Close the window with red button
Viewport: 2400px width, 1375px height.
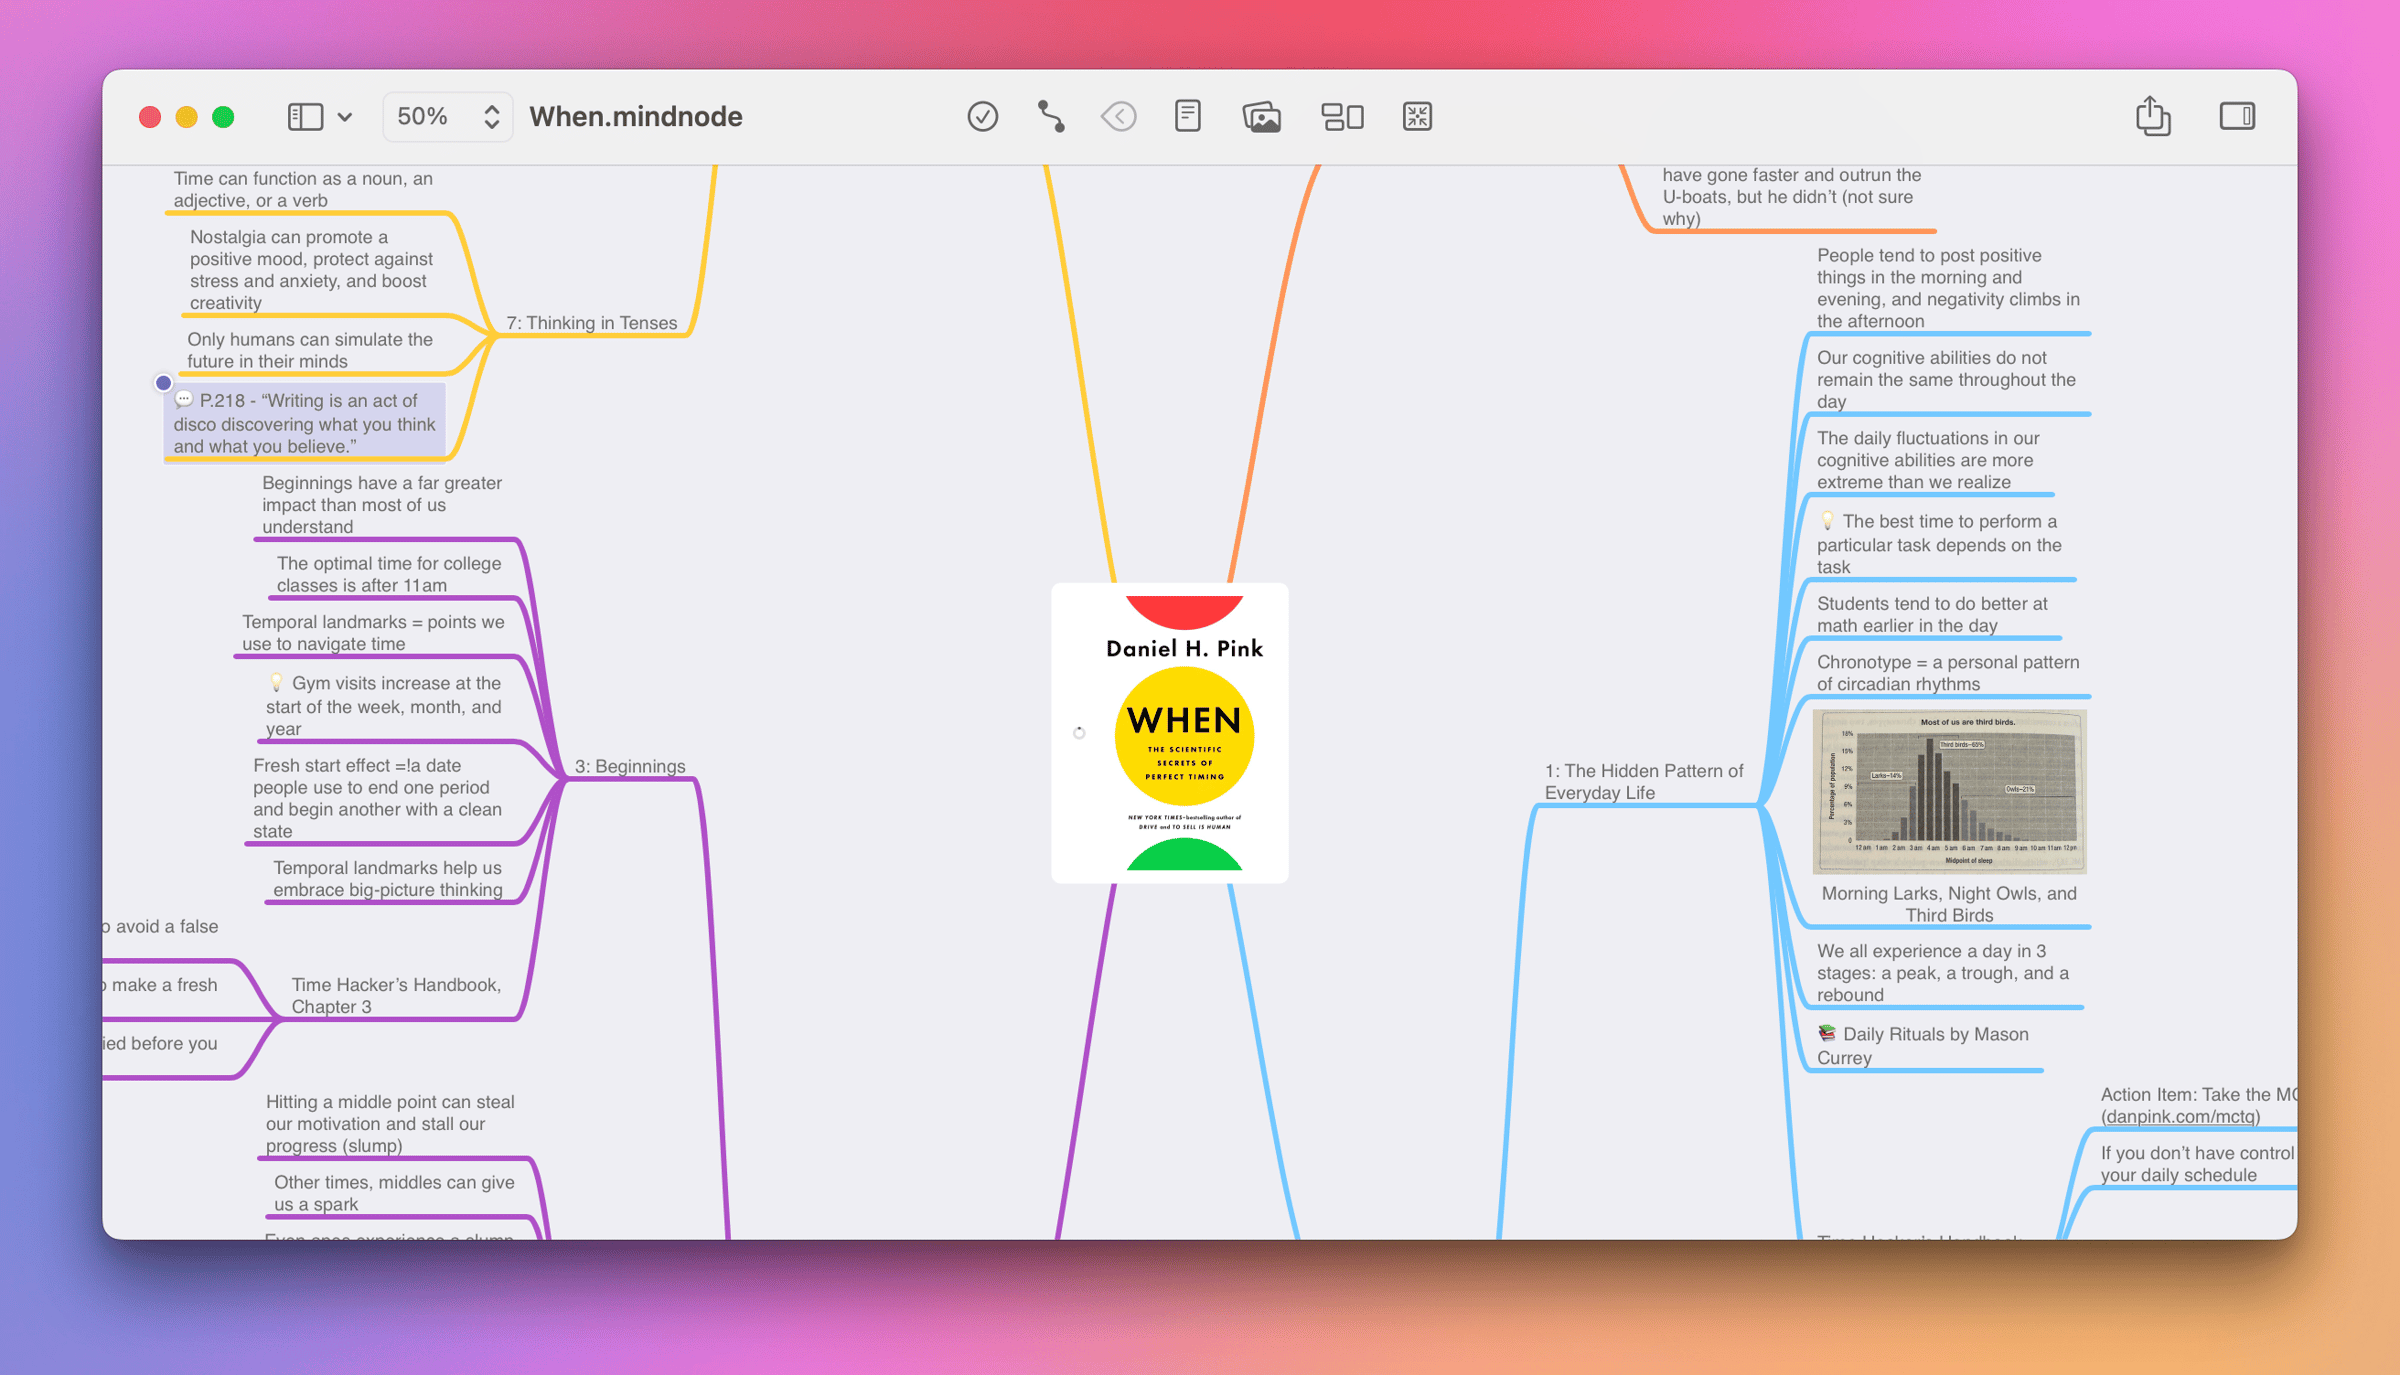tap(150, 117)
